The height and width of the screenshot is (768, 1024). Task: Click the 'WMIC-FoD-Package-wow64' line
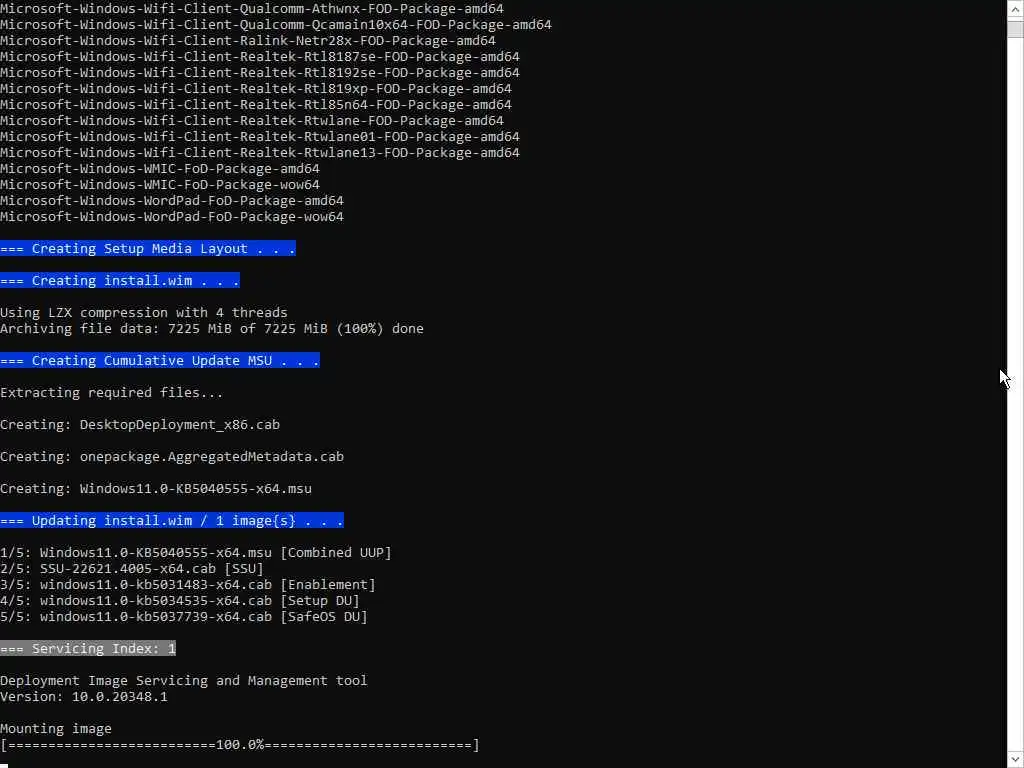pyautogui.click(x=160, y=184)
